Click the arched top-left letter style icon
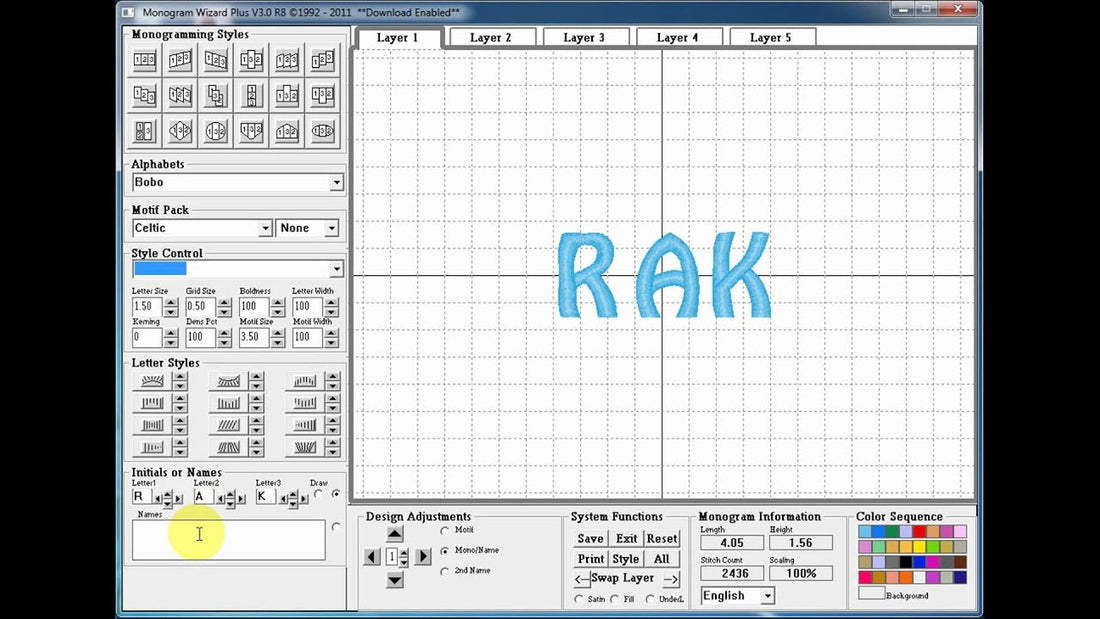This screenshot has height=619, width=1100. 152,381
